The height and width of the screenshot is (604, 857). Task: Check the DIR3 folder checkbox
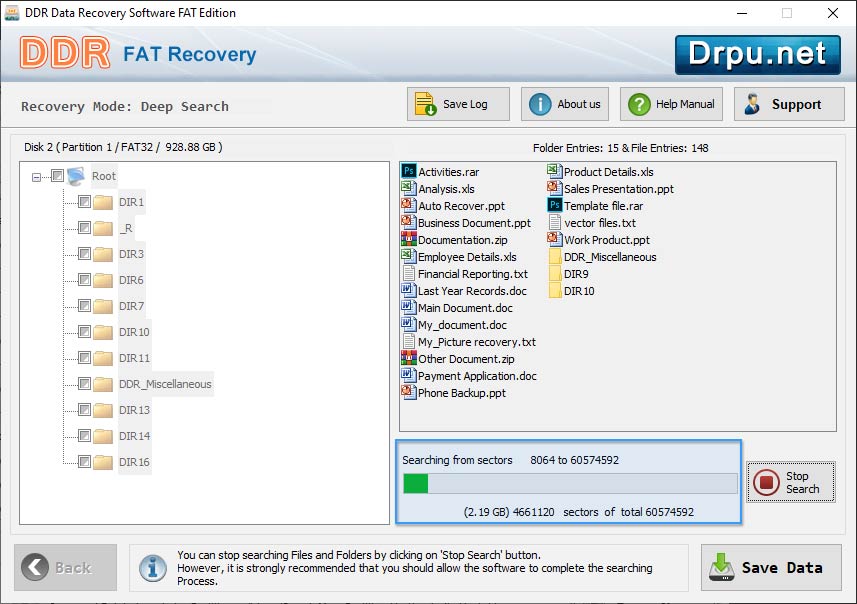pos(84,254)
